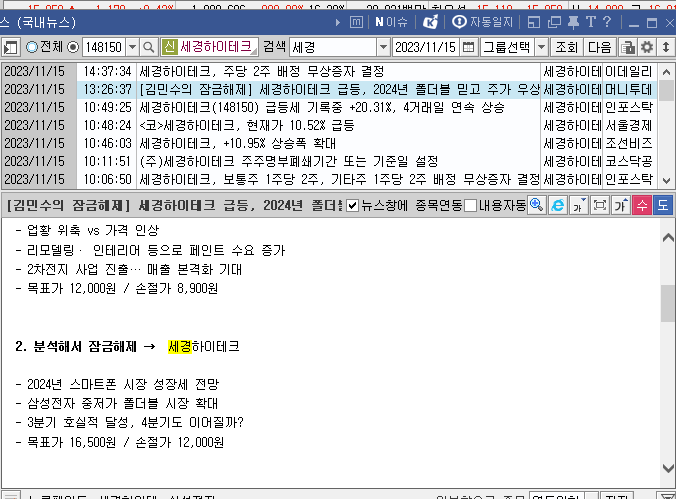
Task: Toggle the 내용자동 checkbox
Action: pos(471,205)
